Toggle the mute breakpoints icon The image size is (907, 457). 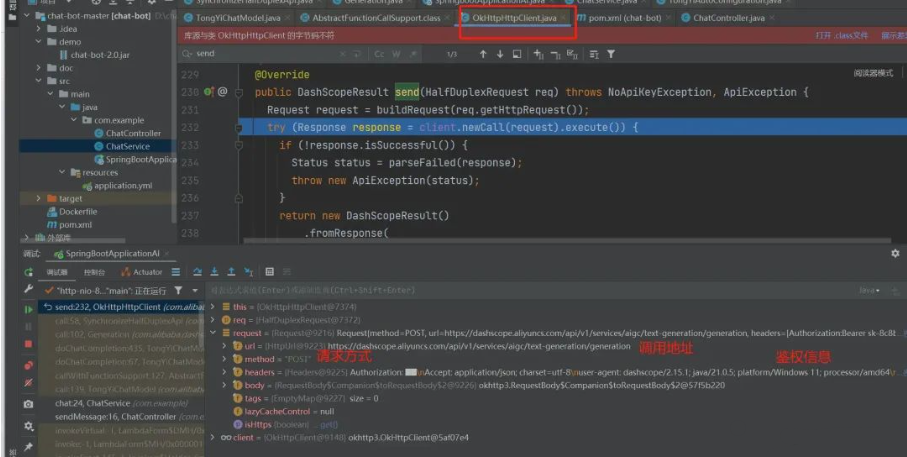pyautogui.click(x=28, y=383)
